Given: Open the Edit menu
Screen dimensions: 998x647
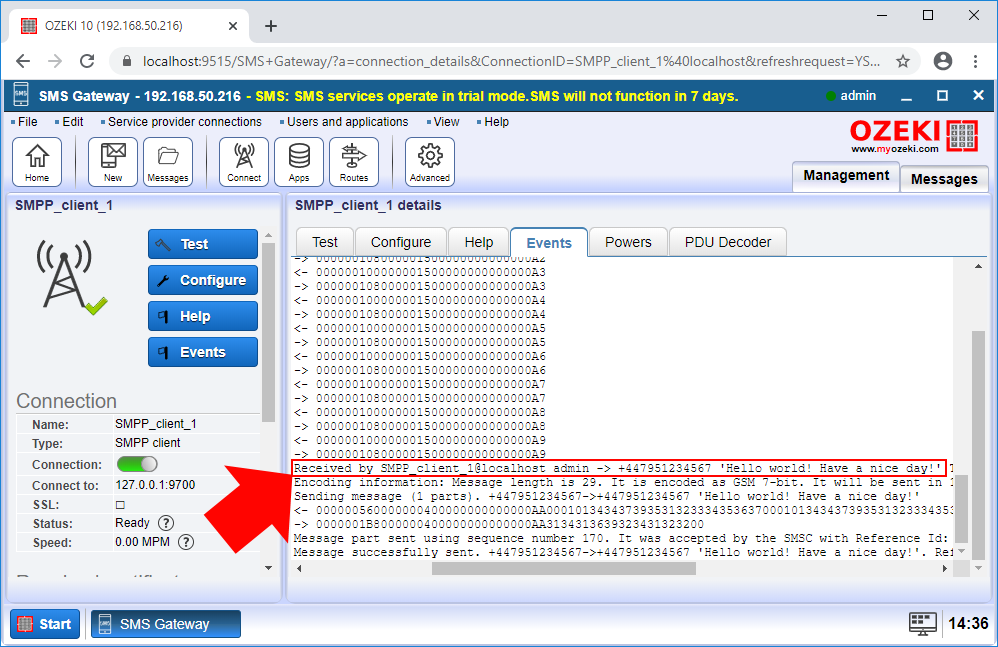Looking at the screenshot, I should coord(73,122).
